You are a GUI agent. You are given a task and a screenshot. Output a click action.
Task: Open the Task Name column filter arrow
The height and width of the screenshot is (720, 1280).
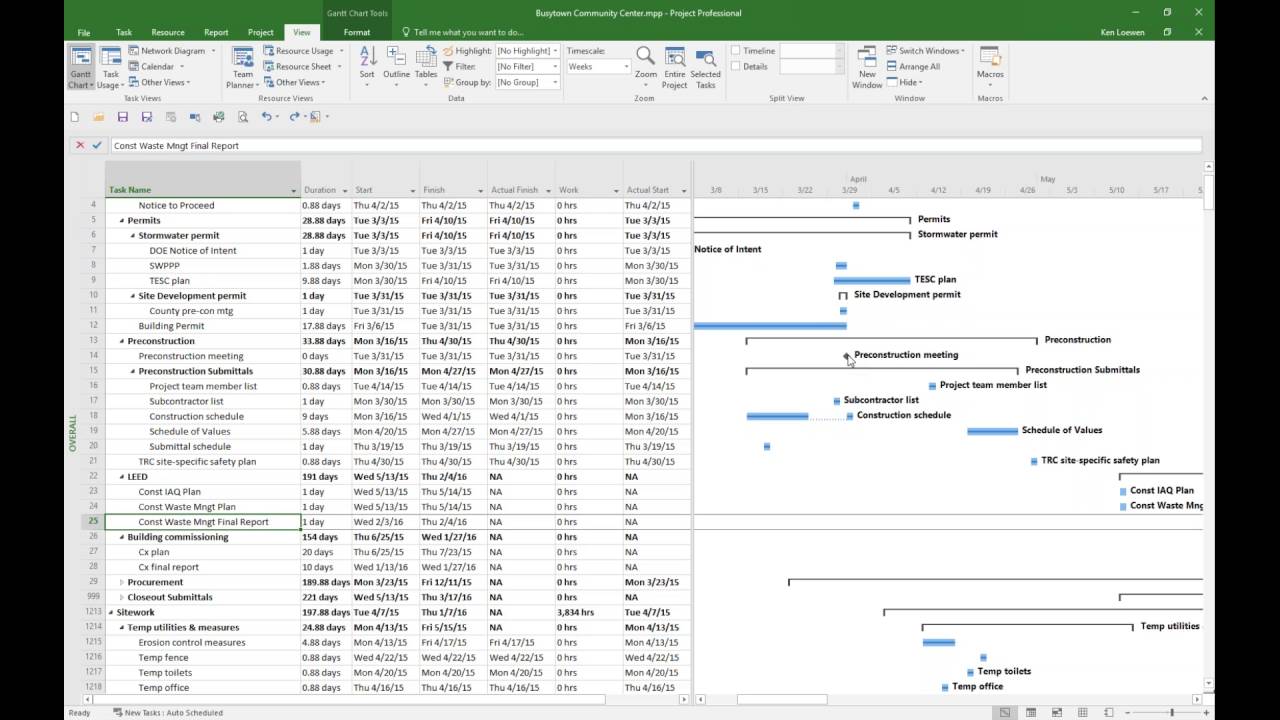pos(294,190)
